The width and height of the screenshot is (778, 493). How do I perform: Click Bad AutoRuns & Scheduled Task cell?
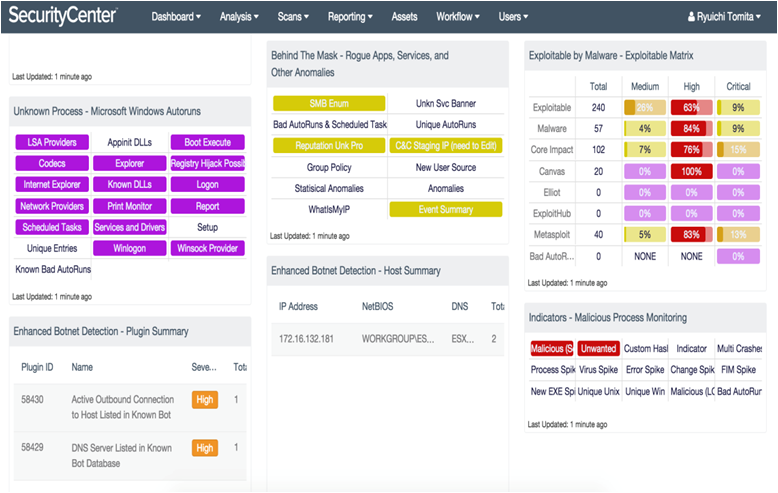[x=329, y=124]
